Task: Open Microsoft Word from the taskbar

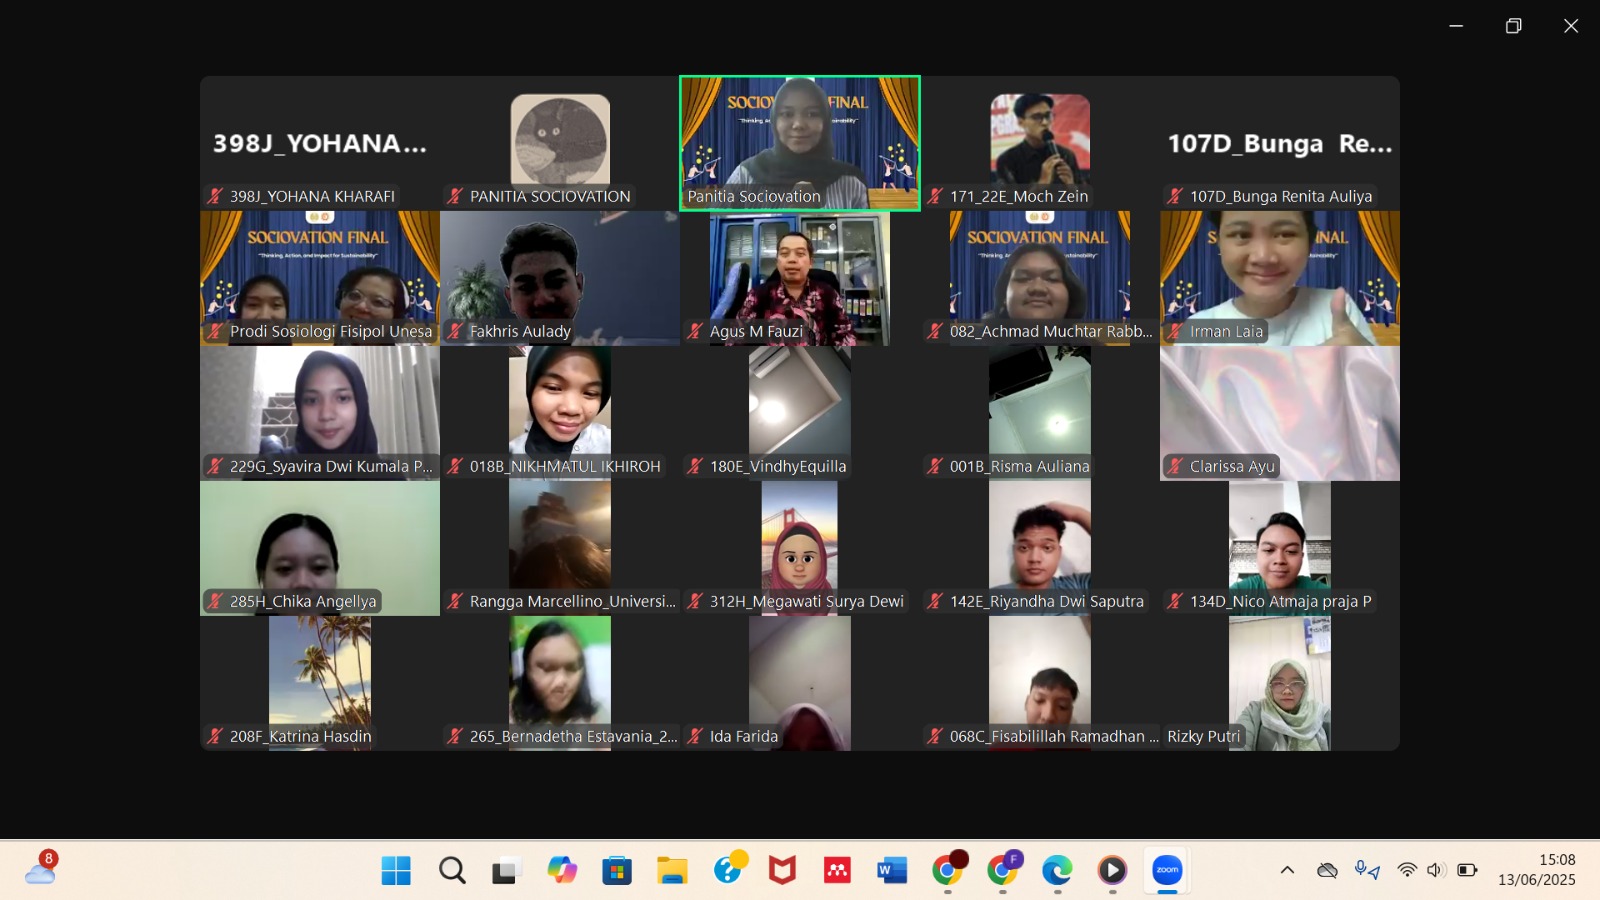Action: click(892, 870)
